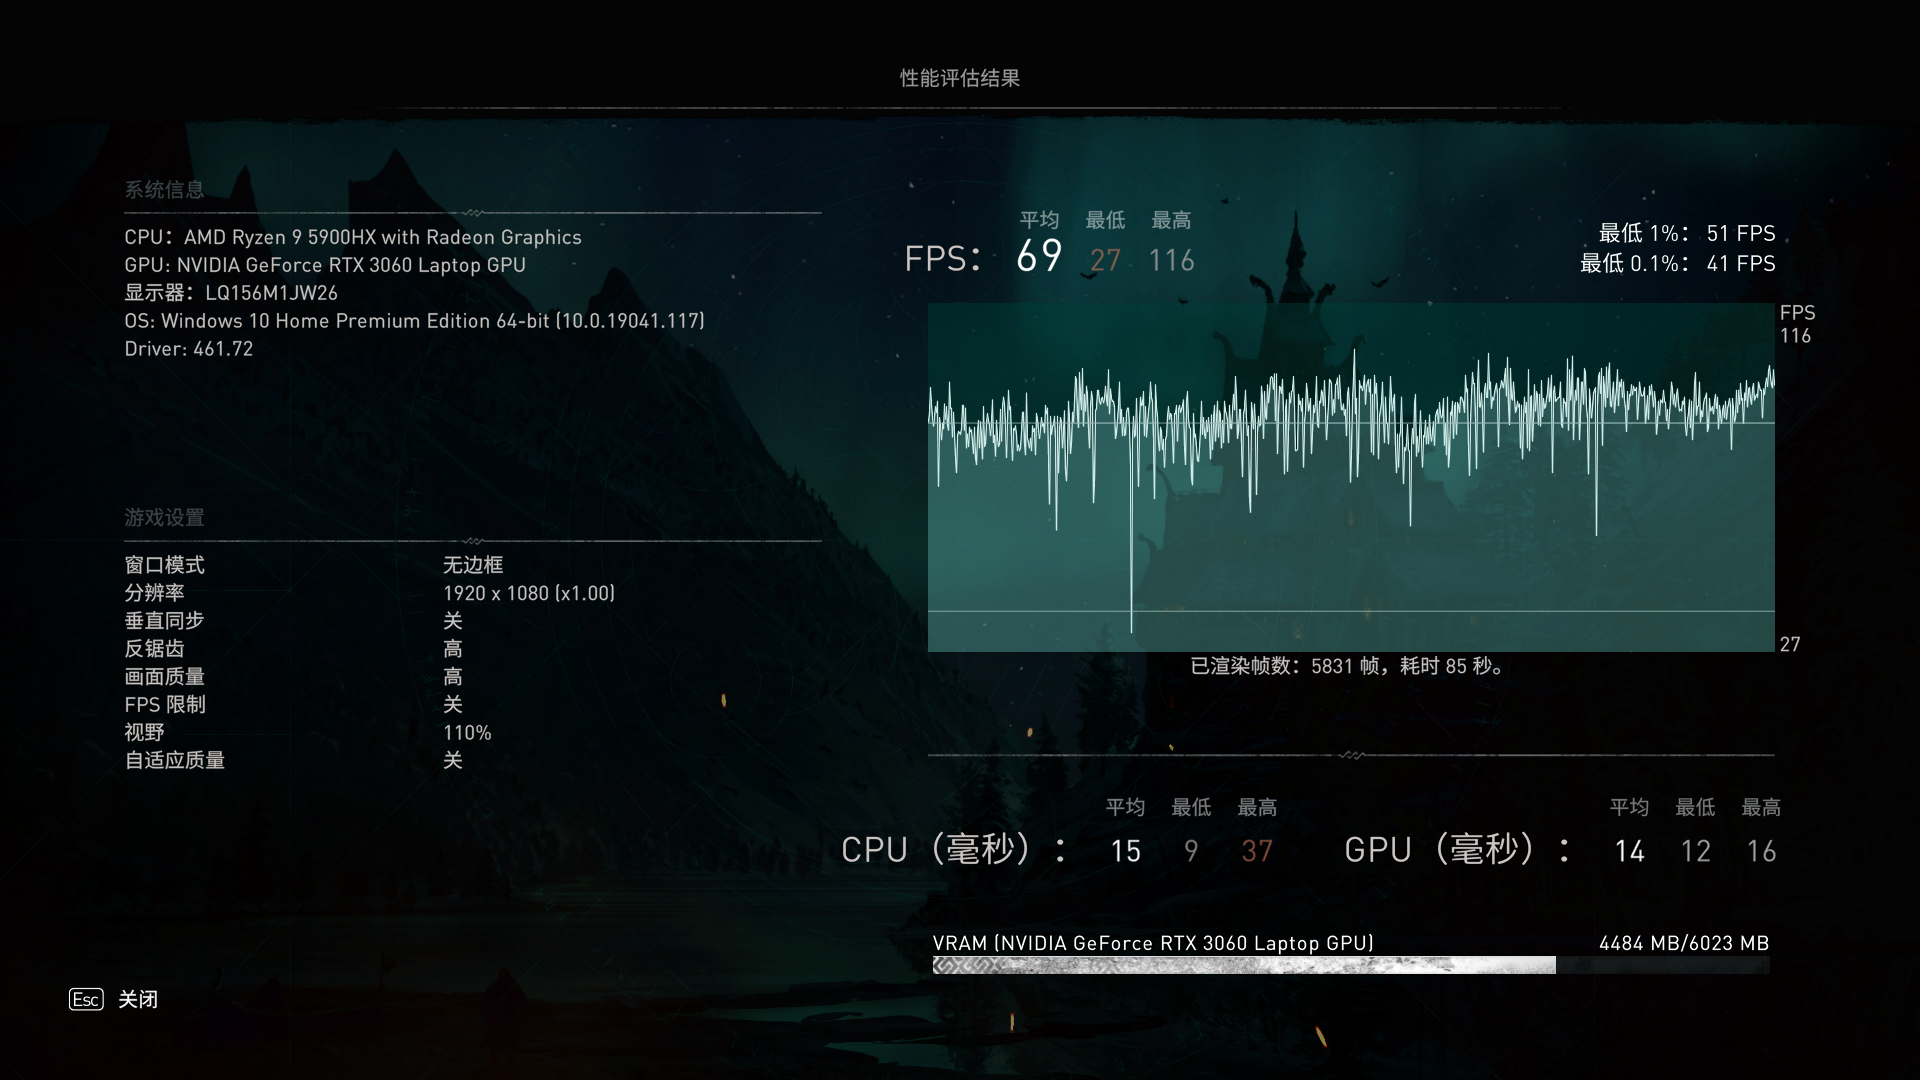Click the CPU max milliseconds value 37
Viewport: 1920px width, 1080px height.
pos(1257,851)
